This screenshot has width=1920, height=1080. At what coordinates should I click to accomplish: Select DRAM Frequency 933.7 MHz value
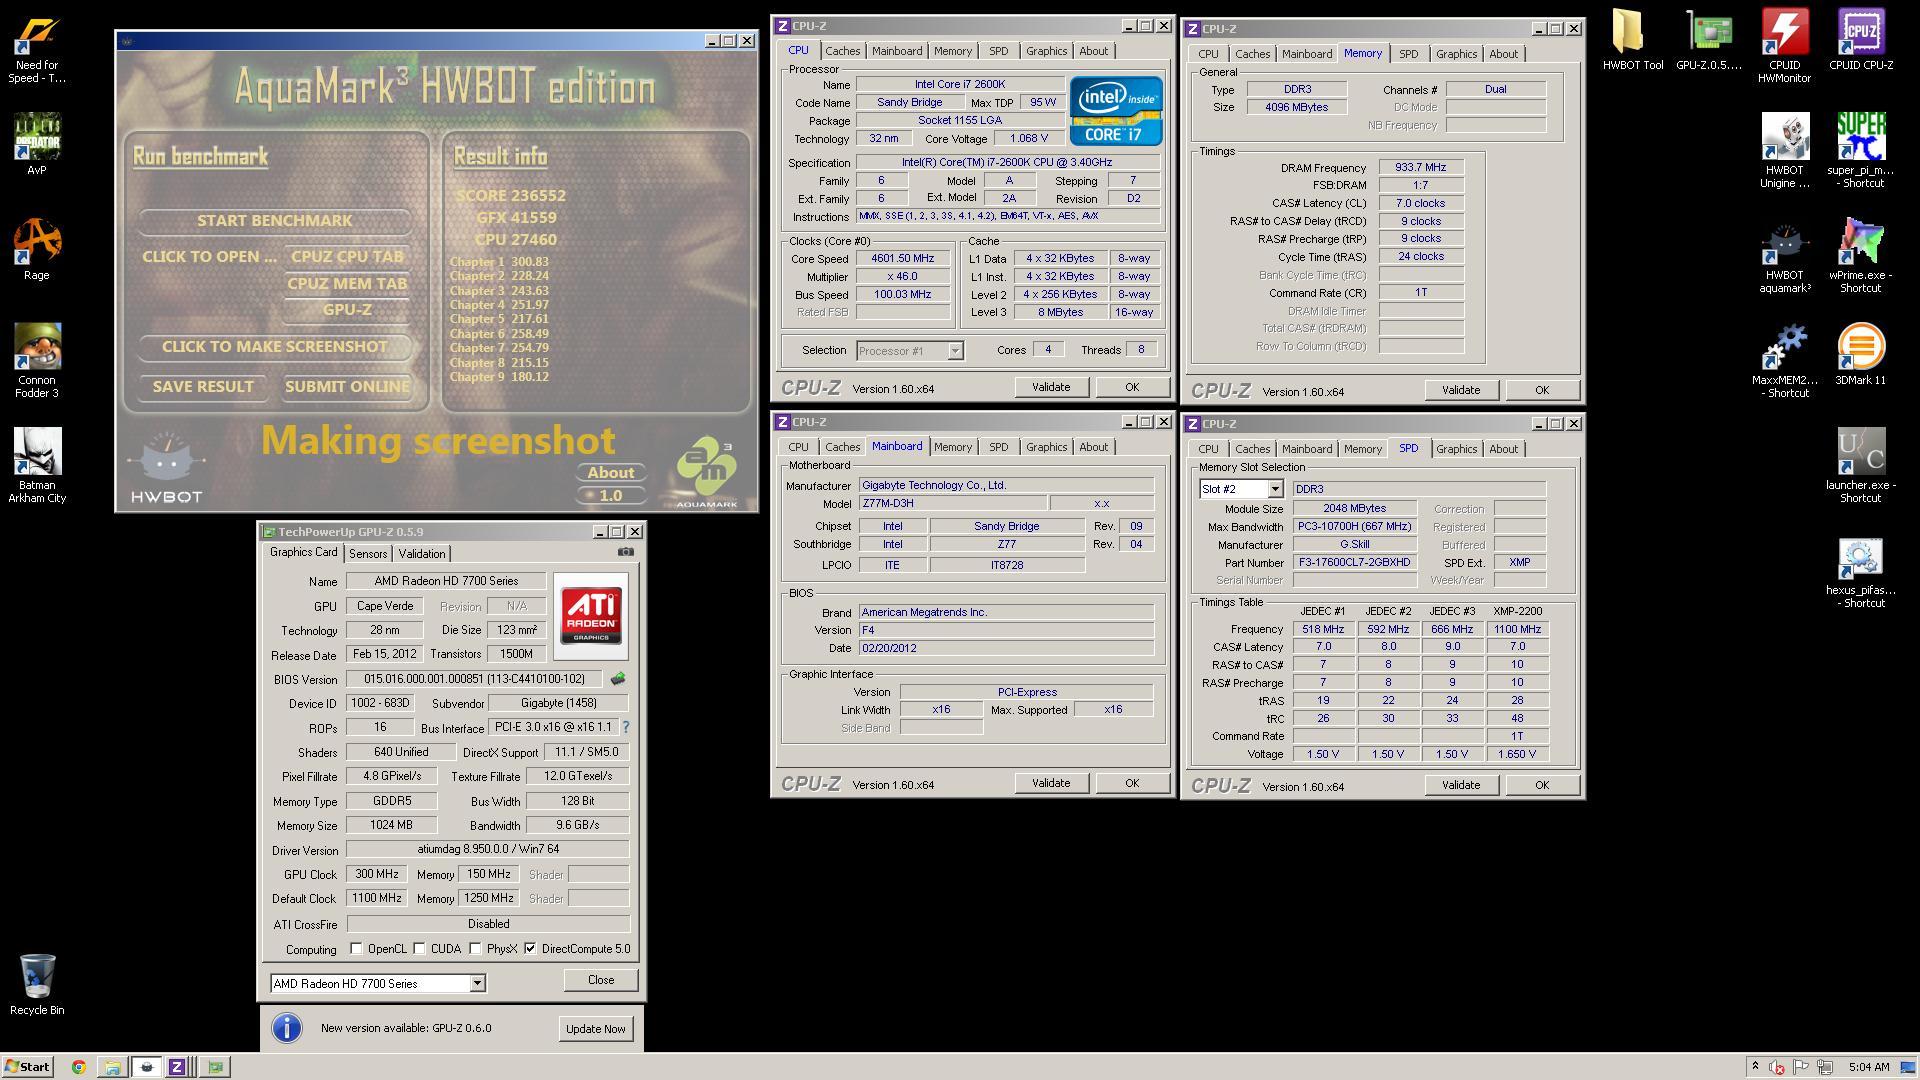pos(1421,167)
